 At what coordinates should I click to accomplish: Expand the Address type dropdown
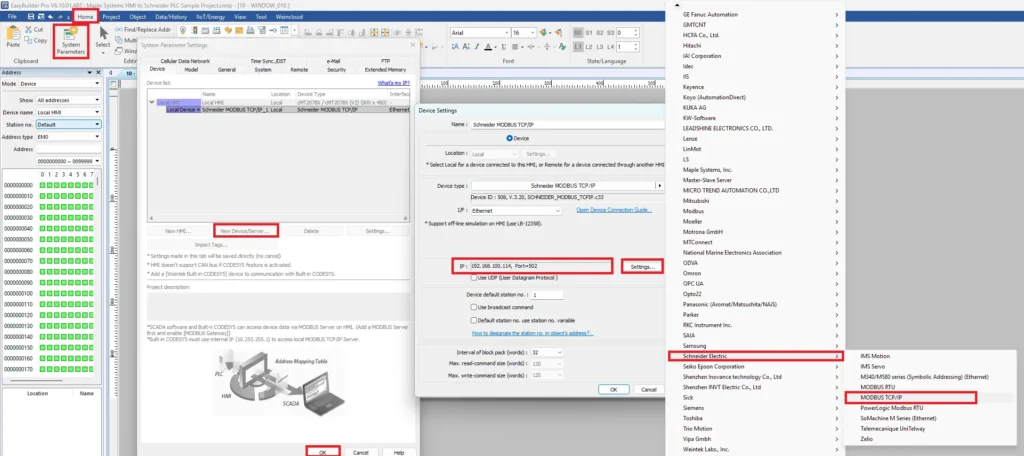pos(69,137)
